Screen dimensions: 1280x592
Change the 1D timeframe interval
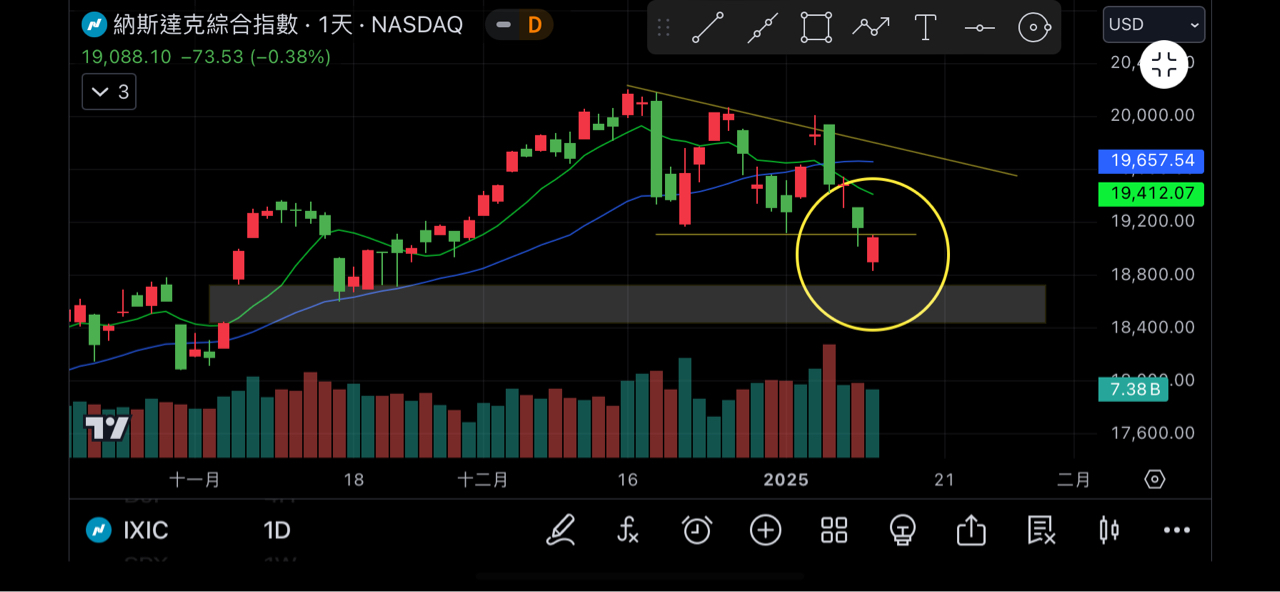point(277,530)
